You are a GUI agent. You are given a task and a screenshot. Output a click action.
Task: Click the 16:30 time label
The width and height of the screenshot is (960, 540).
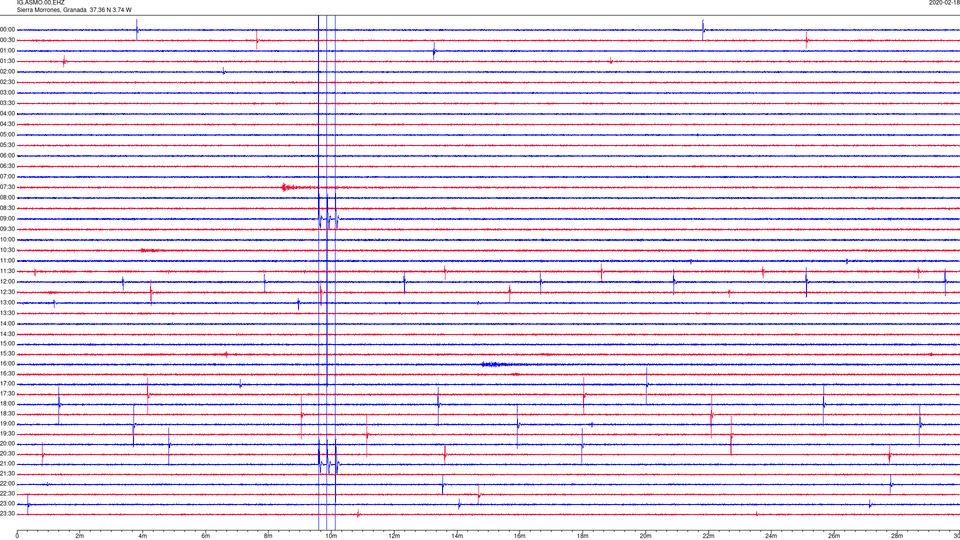click(x=8, y=373)
